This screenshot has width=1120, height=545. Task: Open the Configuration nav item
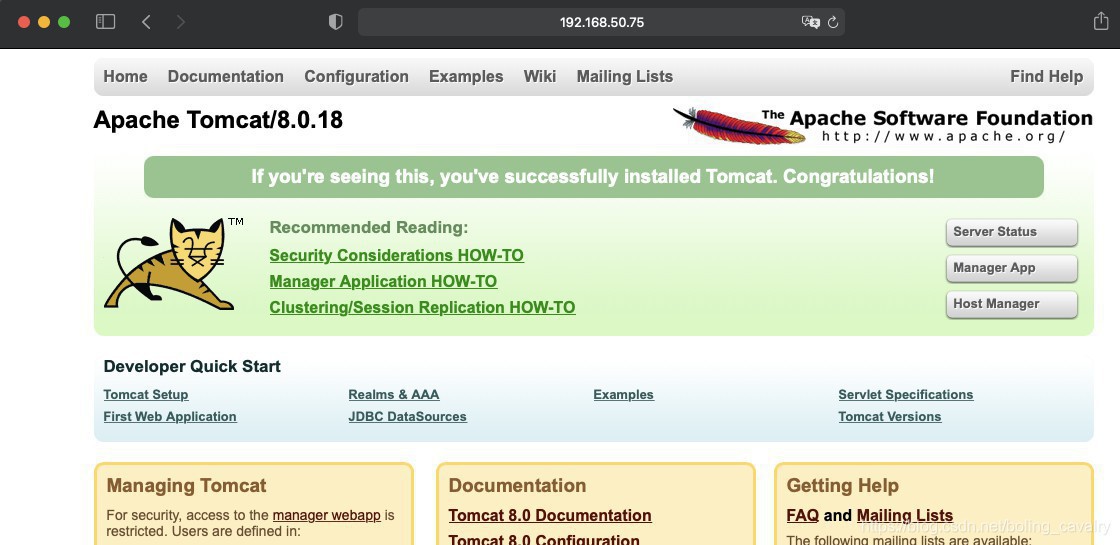(x=356, y=76)
